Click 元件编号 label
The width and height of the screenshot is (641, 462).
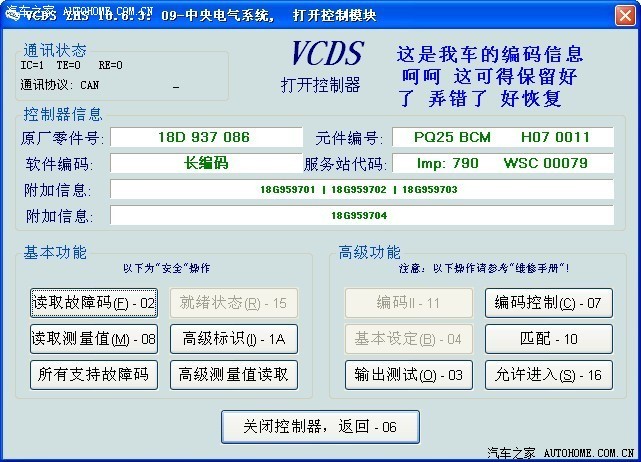click(349, 138)
